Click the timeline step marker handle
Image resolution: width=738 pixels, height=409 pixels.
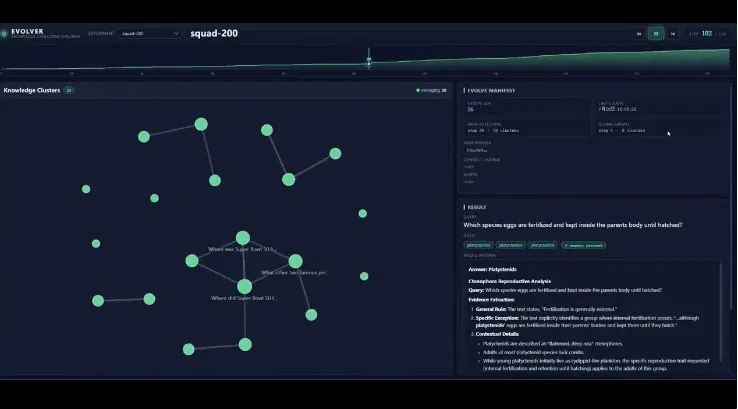[369, 62]
